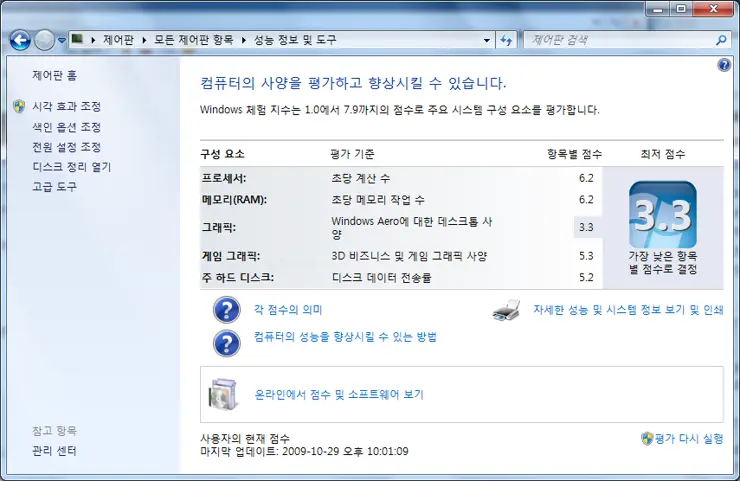Expand arrow after 모든 제어판 항목 breadcrumb

click(244, 40)
